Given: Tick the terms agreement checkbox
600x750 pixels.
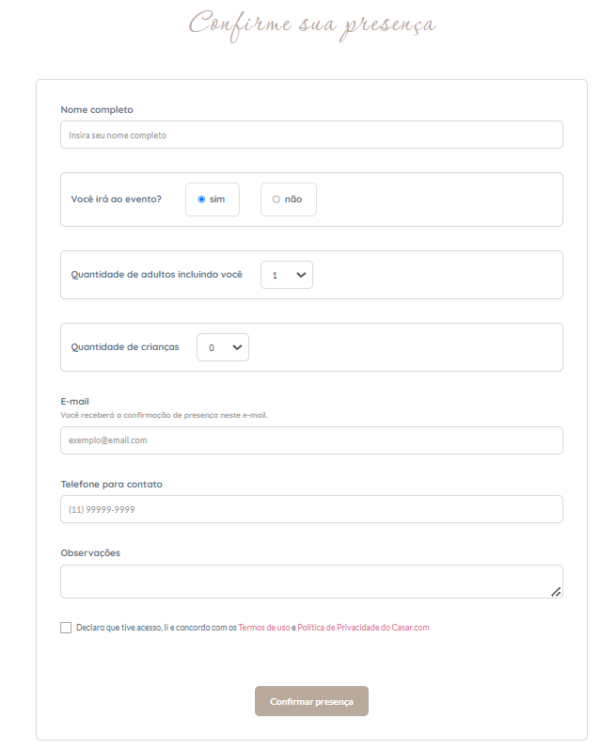Looking at the screenshot, I should (66, 628).
